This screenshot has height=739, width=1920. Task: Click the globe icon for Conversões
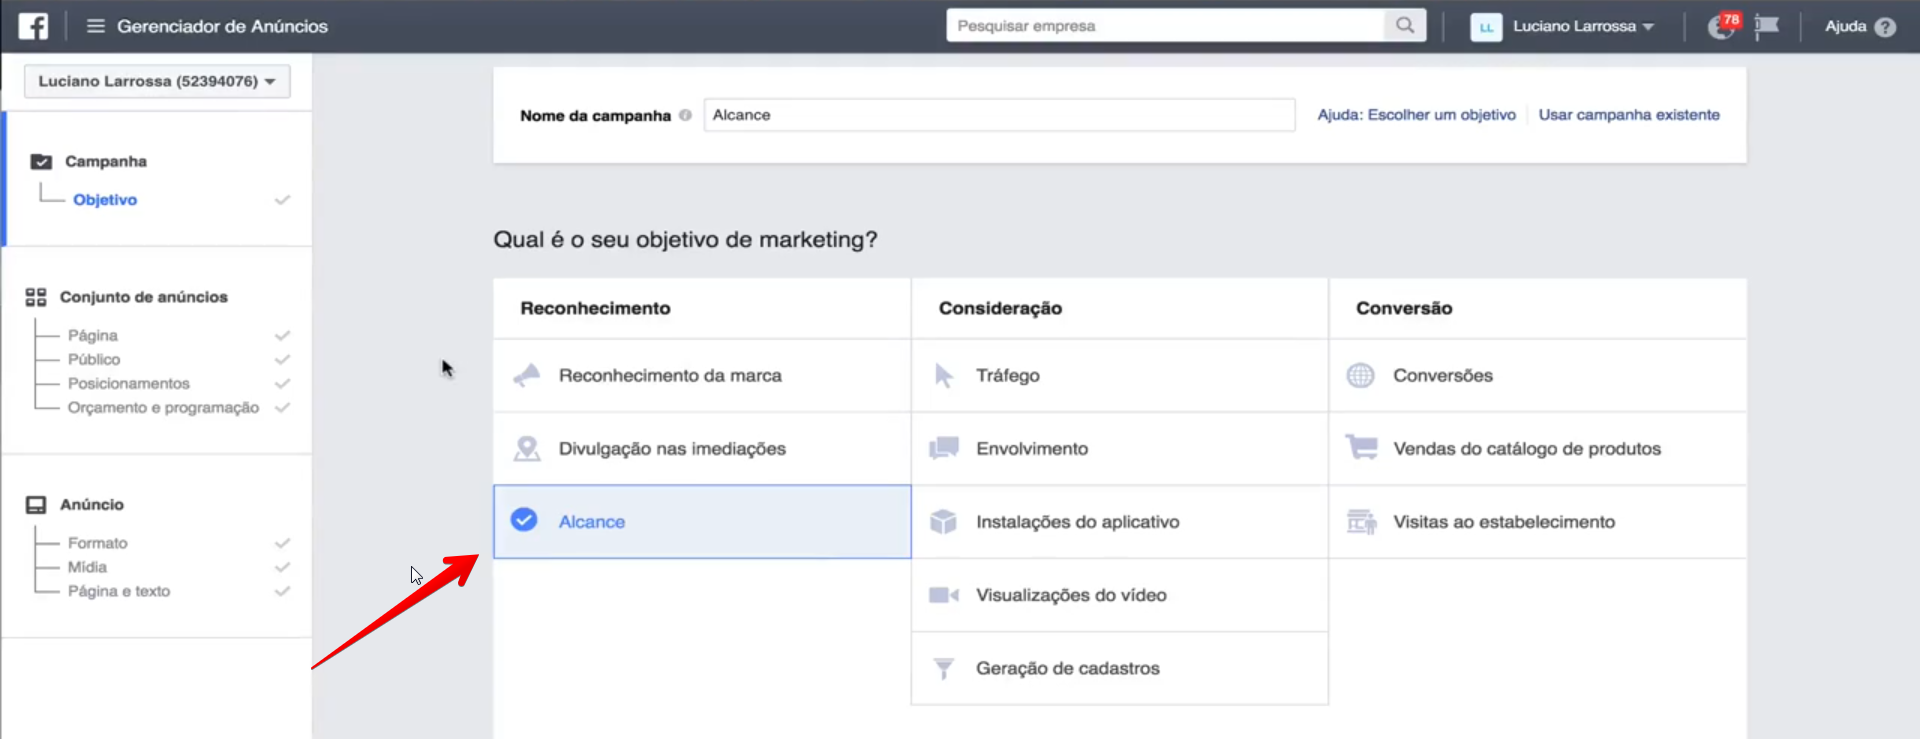click(x=1361, y=376)
